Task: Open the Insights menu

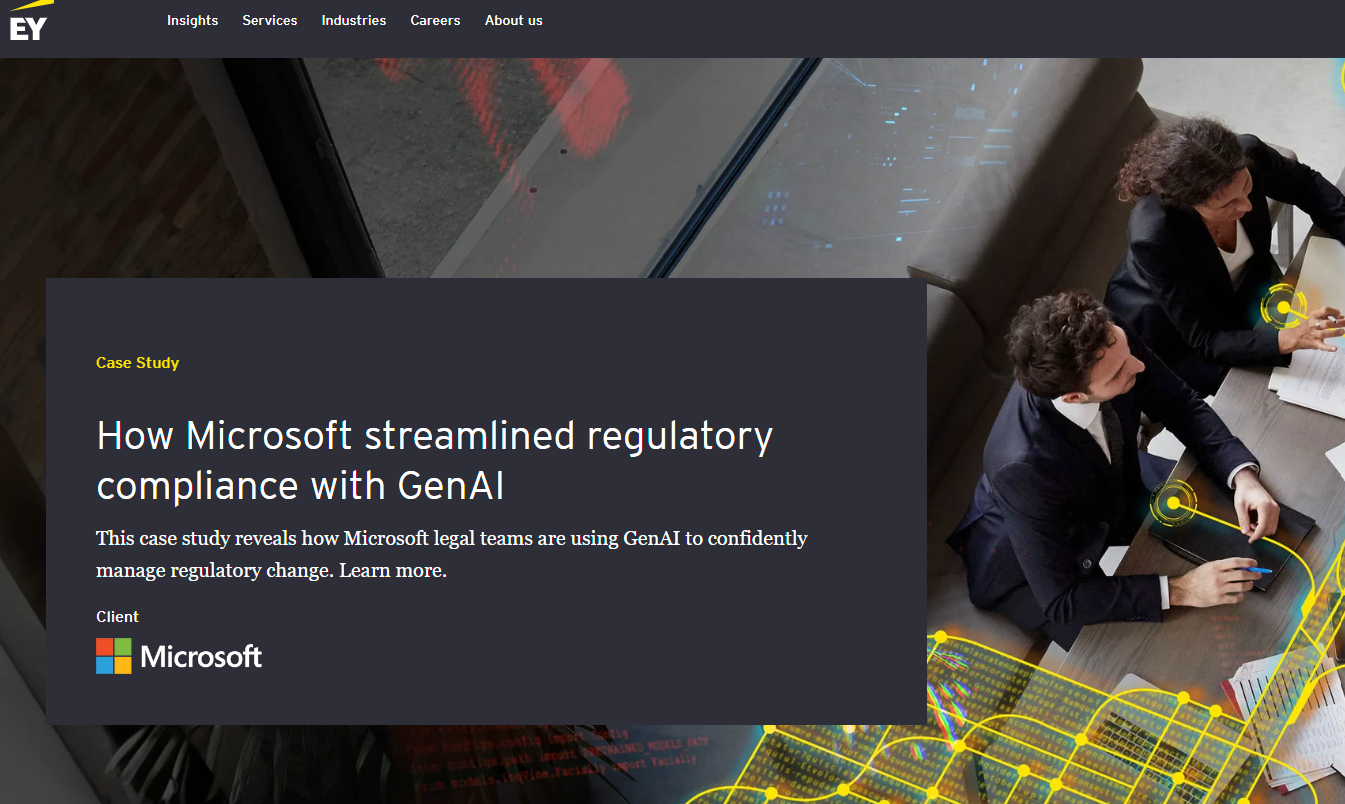Action: [x=192, y=20]
